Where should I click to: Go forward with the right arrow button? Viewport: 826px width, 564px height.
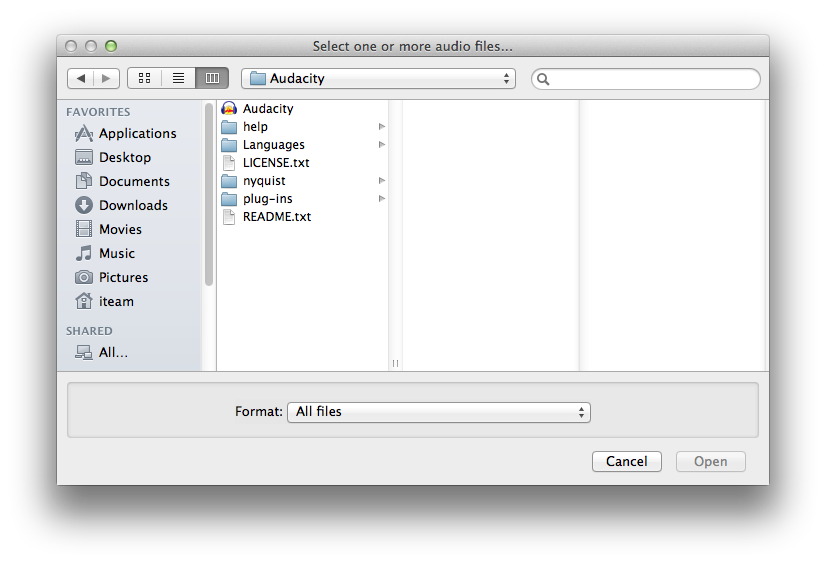pos(106,78)
